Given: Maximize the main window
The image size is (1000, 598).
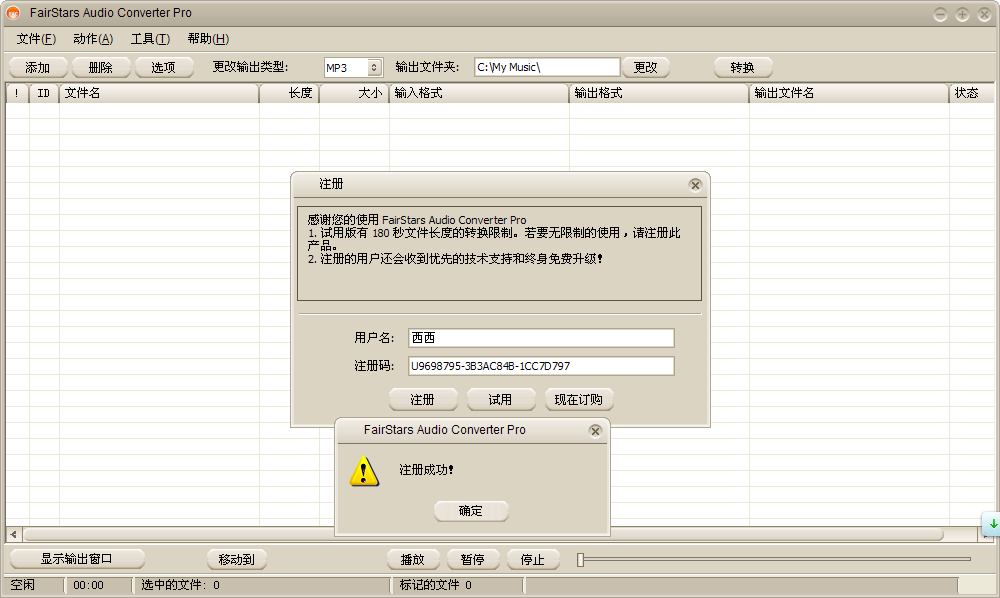Looking at the screenshot, I should [962, 14].
